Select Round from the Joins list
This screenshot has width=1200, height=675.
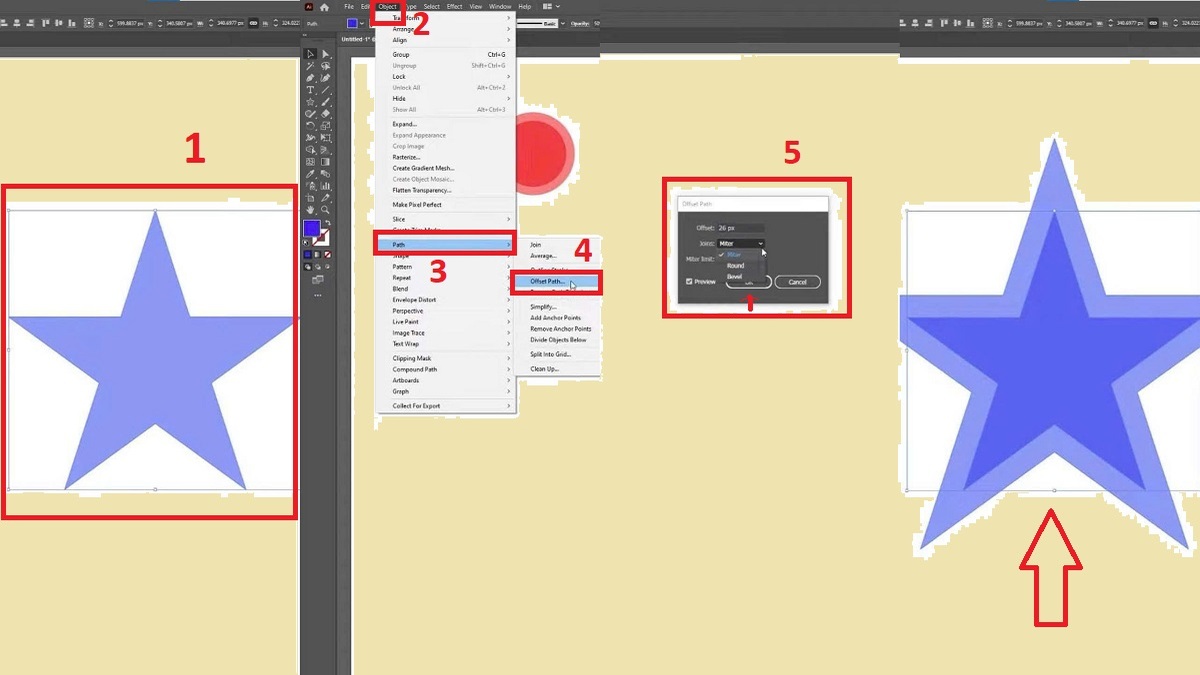click(x=735, y=265)
